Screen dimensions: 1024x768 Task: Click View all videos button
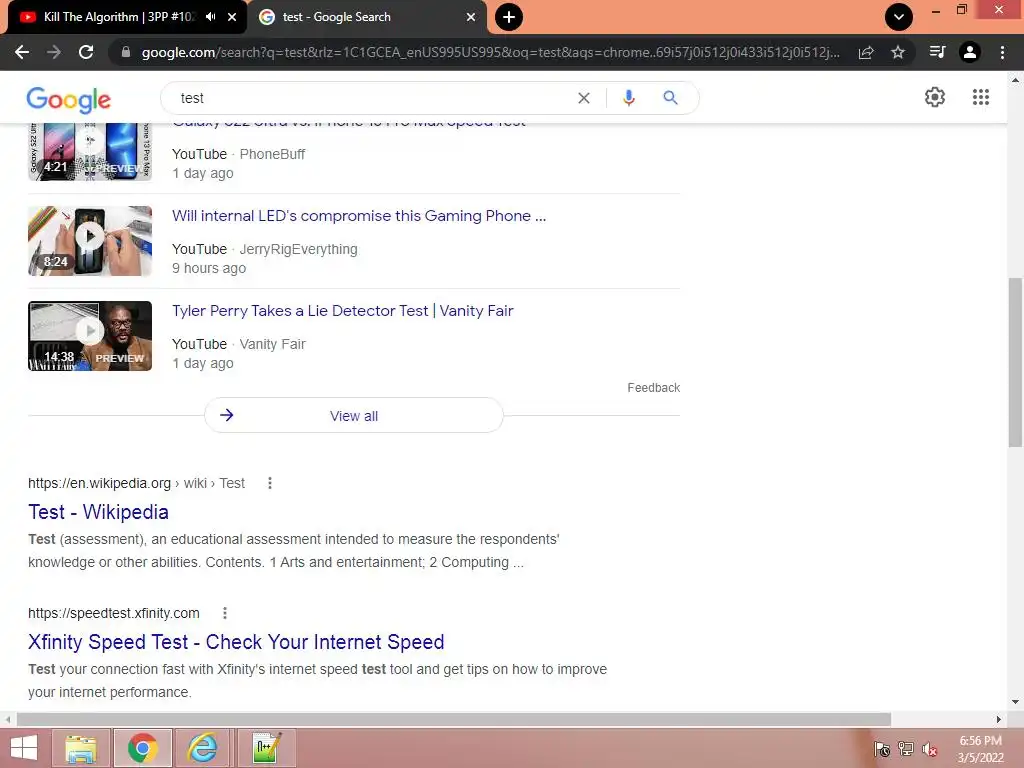point(353,415)
